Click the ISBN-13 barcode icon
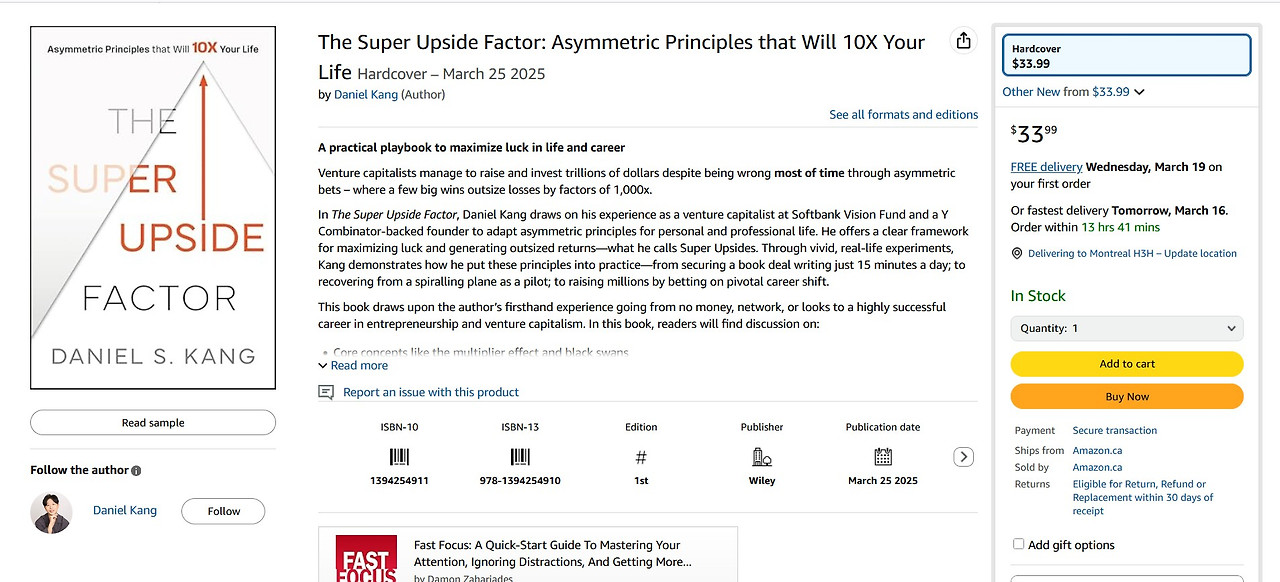 click(x=520, y=457)
